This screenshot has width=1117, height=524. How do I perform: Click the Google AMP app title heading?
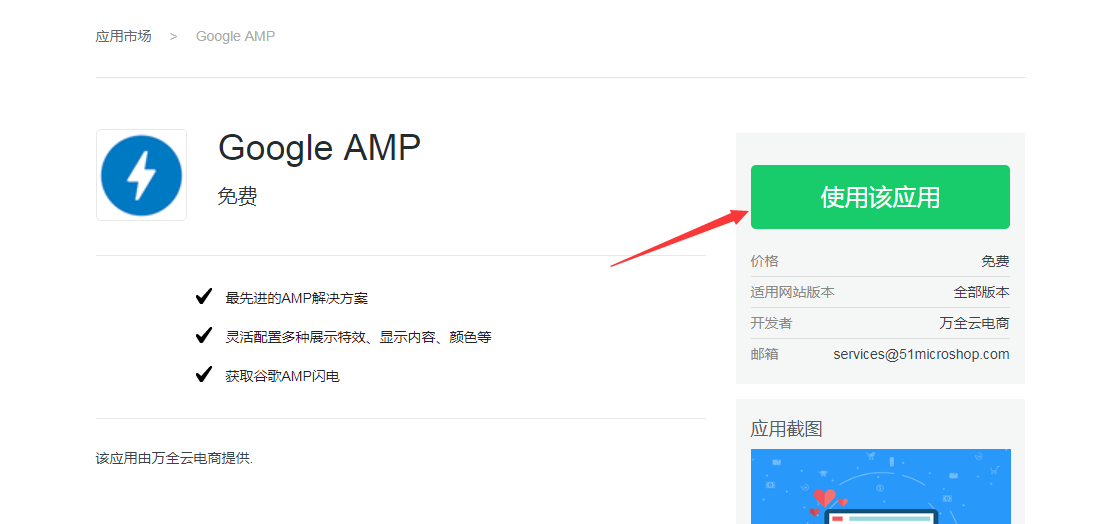[319, 148]
